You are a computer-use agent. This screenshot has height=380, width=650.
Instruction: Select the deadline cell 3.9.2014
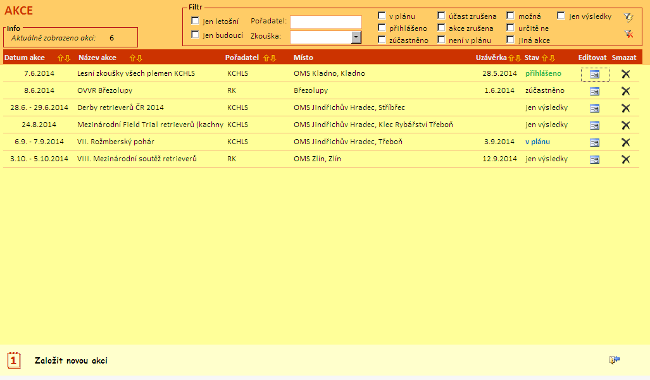coord(500,142)
